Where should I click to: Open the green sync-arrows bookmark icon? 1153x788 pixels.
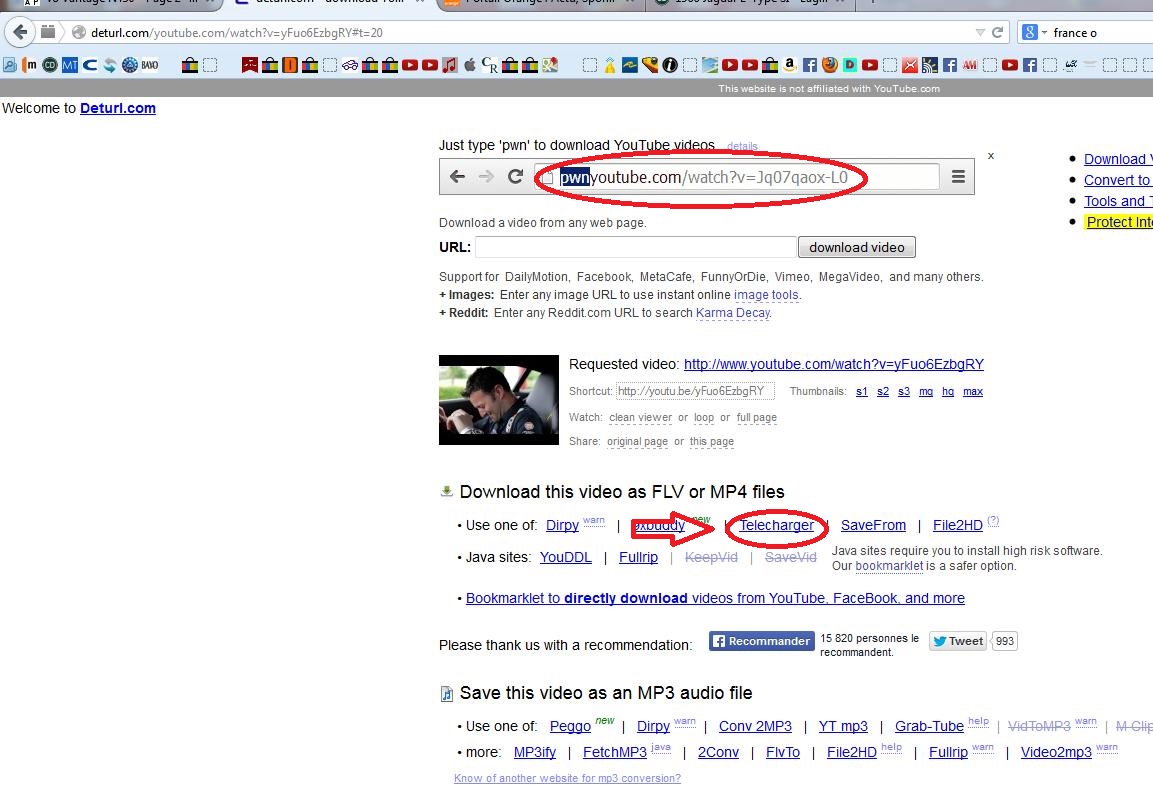point(110,65)
